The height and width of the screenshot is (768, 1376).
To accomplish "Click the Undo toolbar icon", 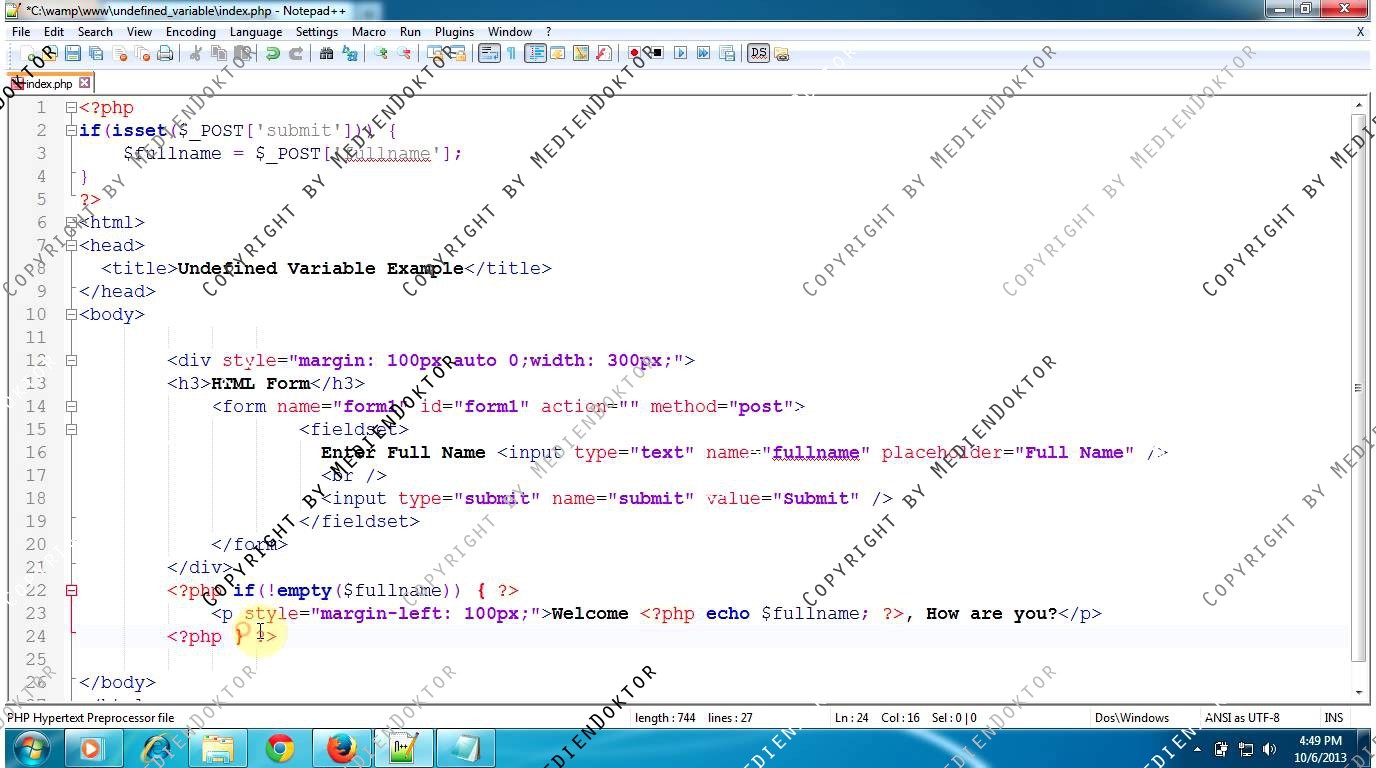I will pos(272,54).
